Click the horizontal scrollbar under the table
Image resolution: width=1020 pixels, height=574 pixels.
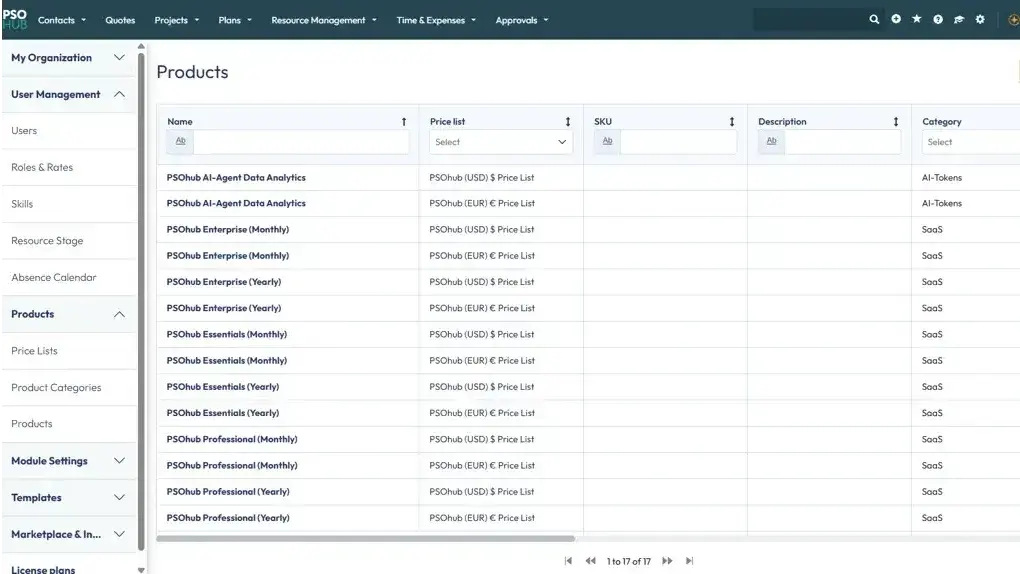366,539
